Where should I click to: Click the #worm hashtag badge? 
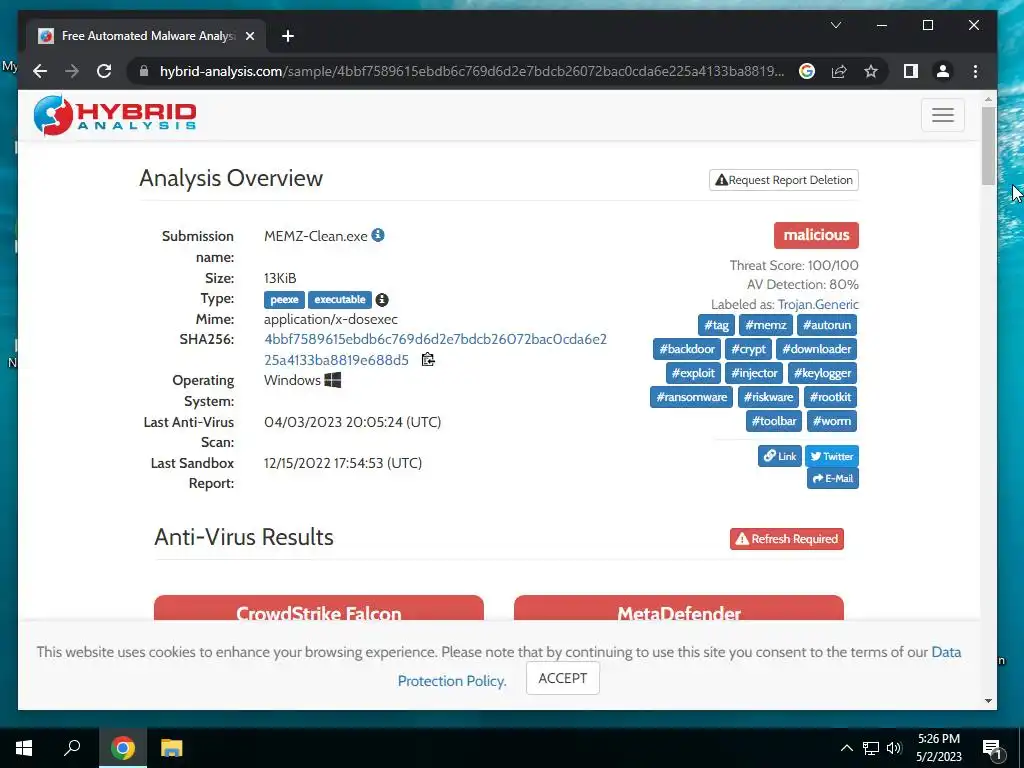(831, 421)
